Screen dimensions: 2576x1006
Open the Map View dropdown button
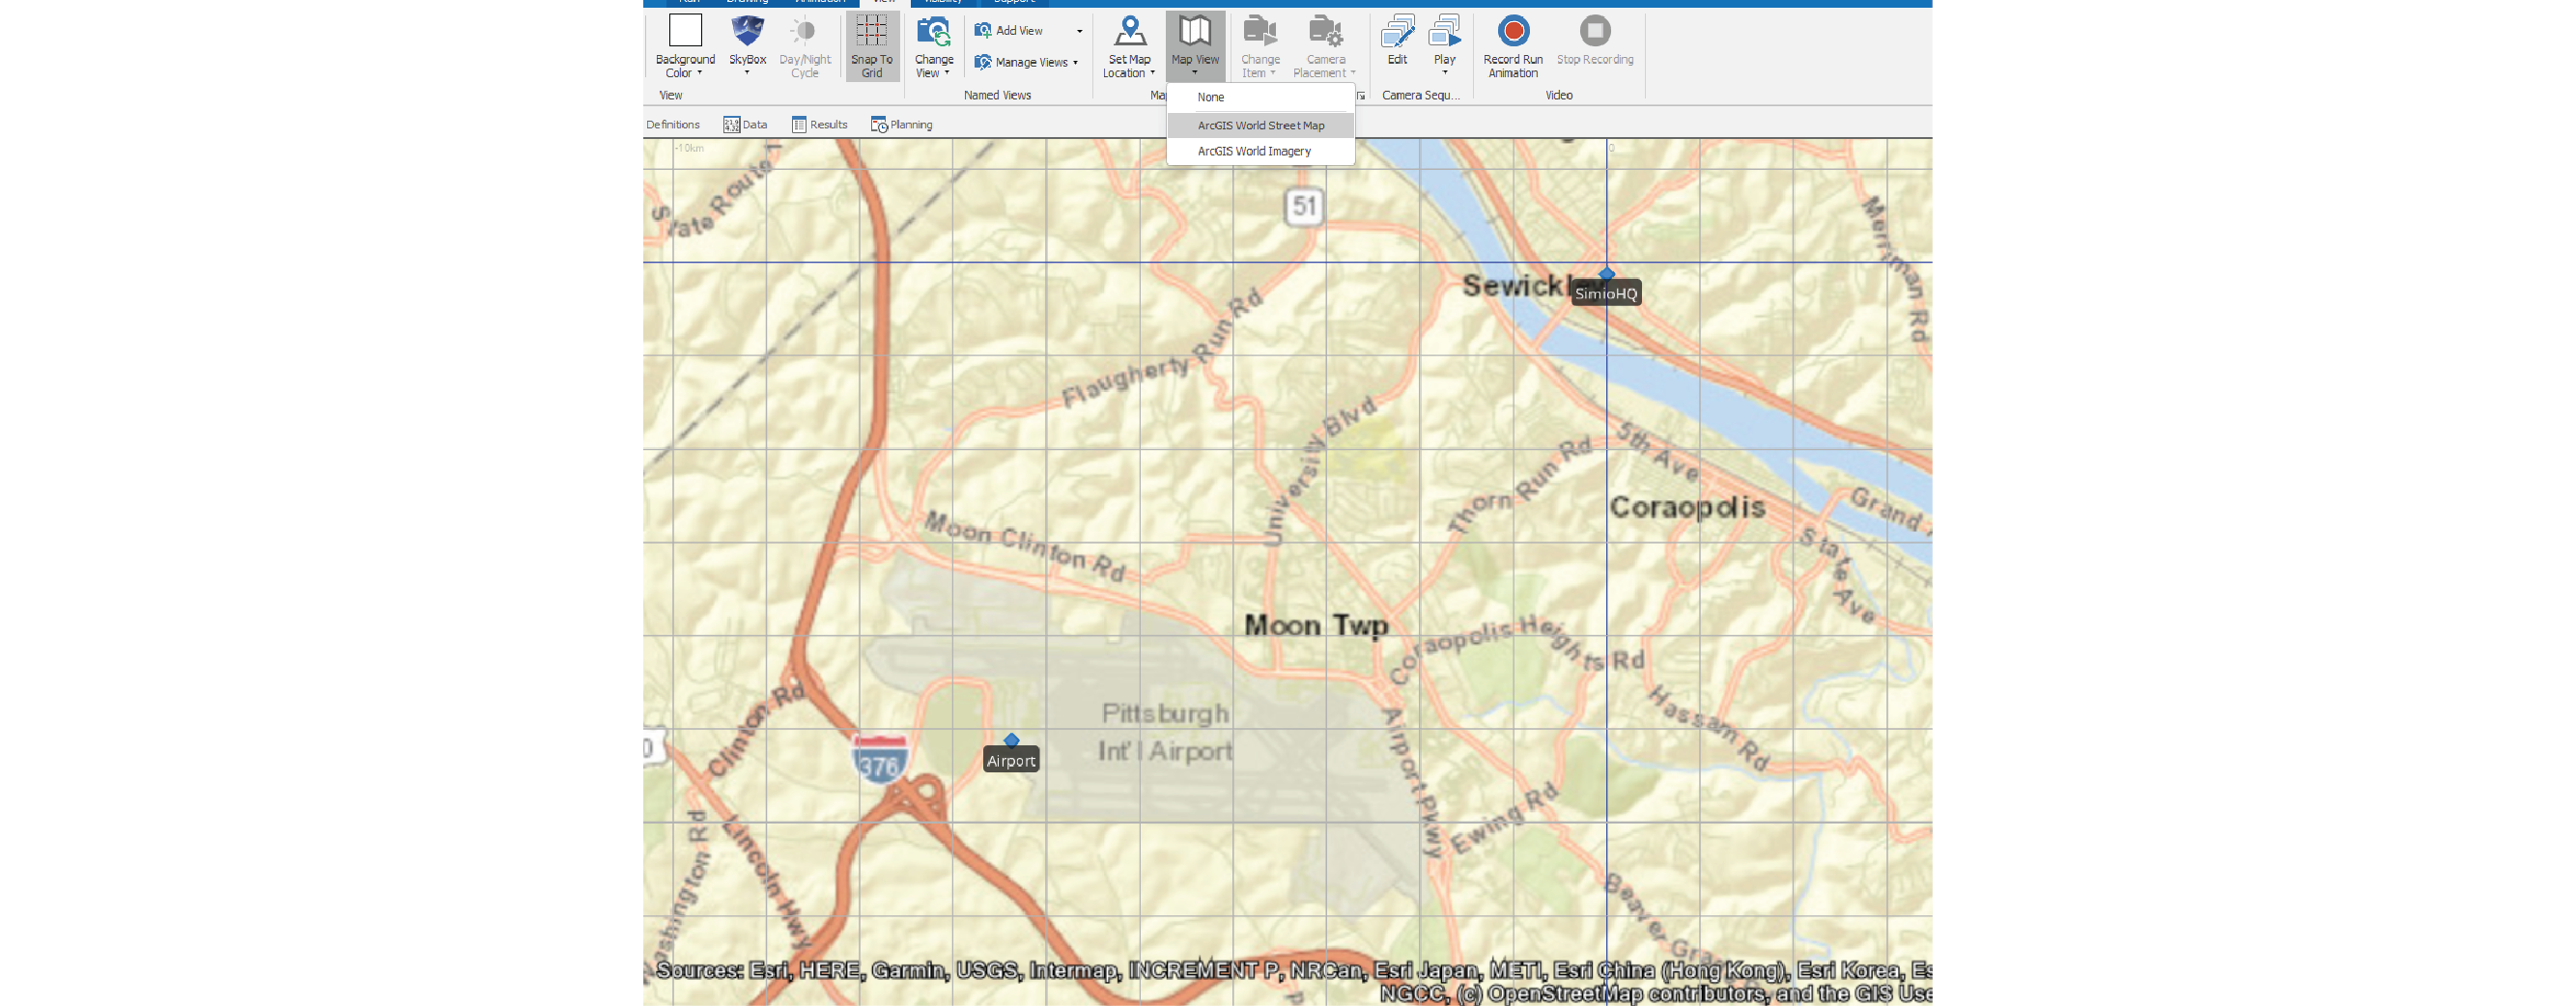pyautogui.click(x=1194, y=45)
